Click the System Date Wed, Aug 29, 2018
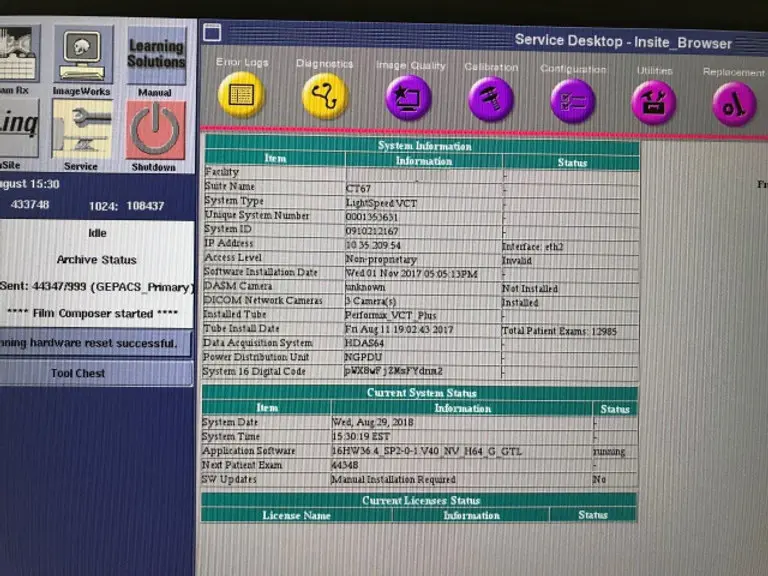The image size is (768, 576). coord(373,422)
